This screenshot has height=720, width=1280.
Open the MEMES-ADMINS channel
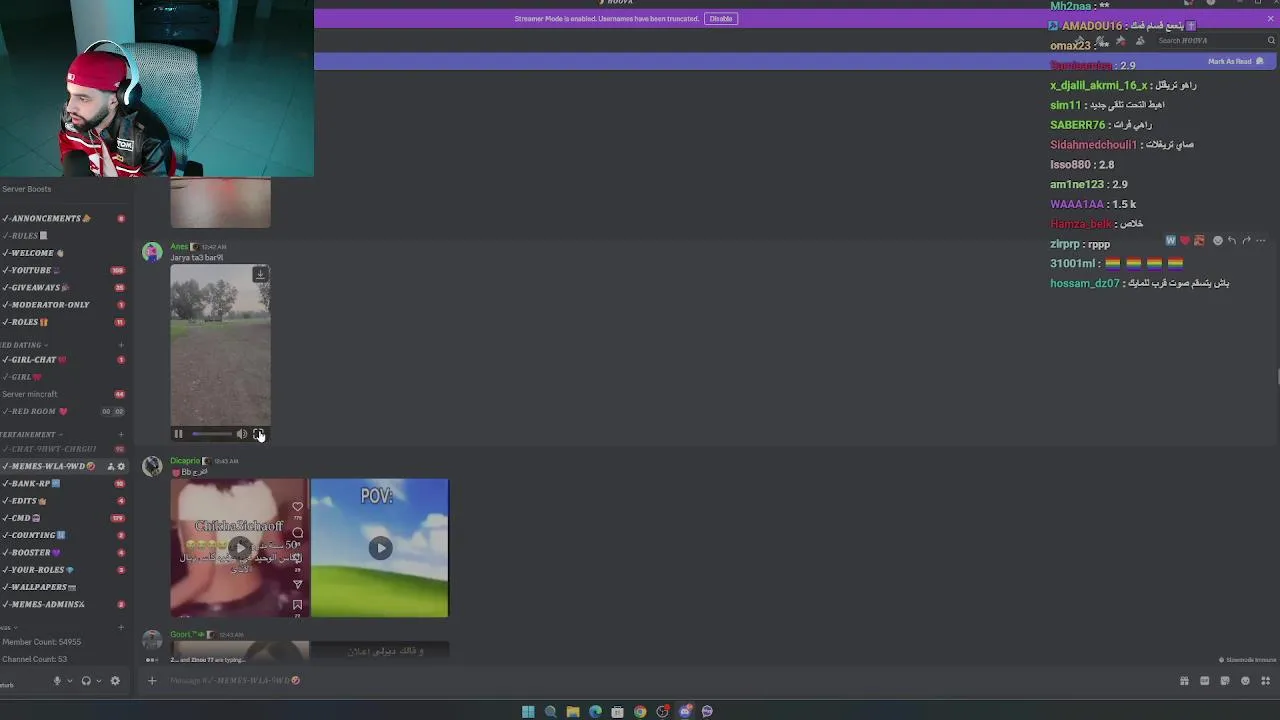click(x=62, y=604)
